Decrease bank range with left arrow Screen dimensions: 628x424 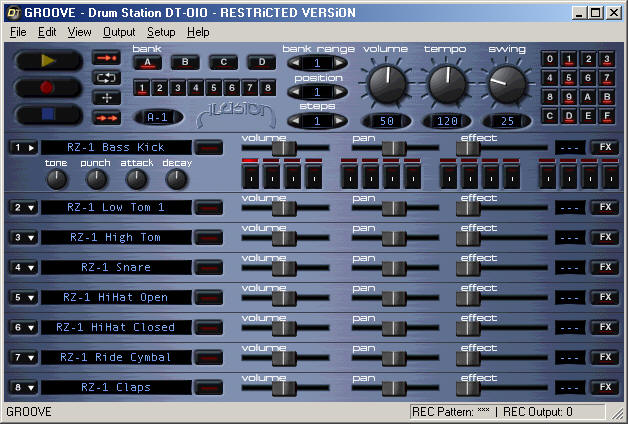(295, 63)
